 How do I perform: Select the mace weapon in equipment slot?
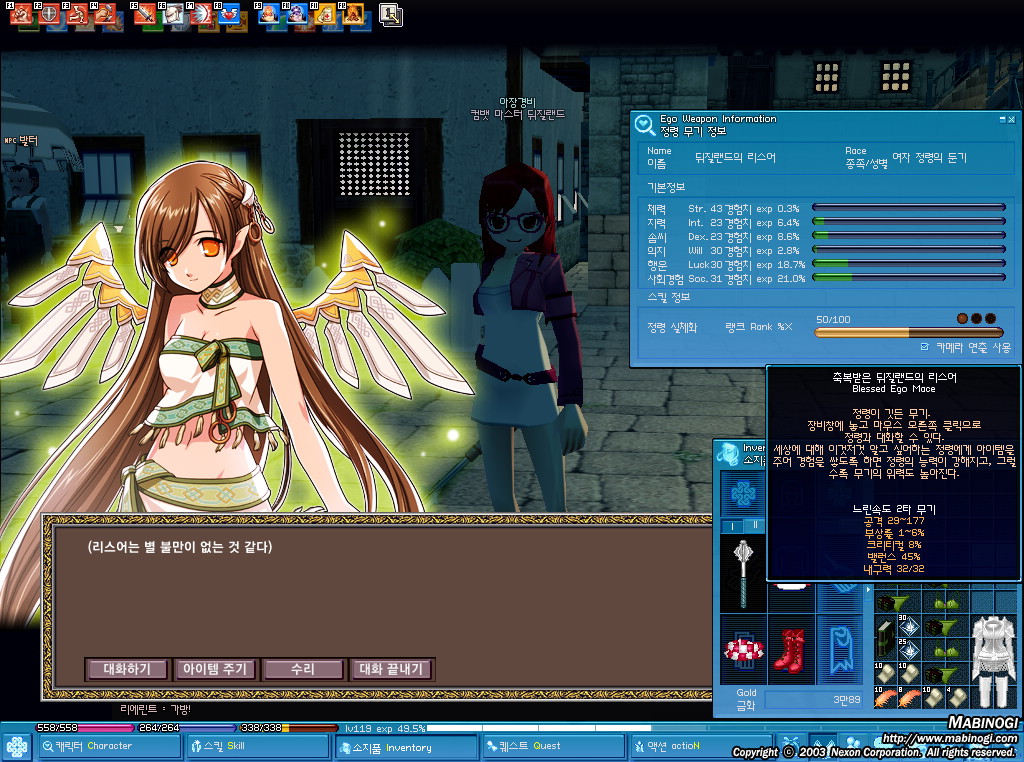click(x=742, y=572)
